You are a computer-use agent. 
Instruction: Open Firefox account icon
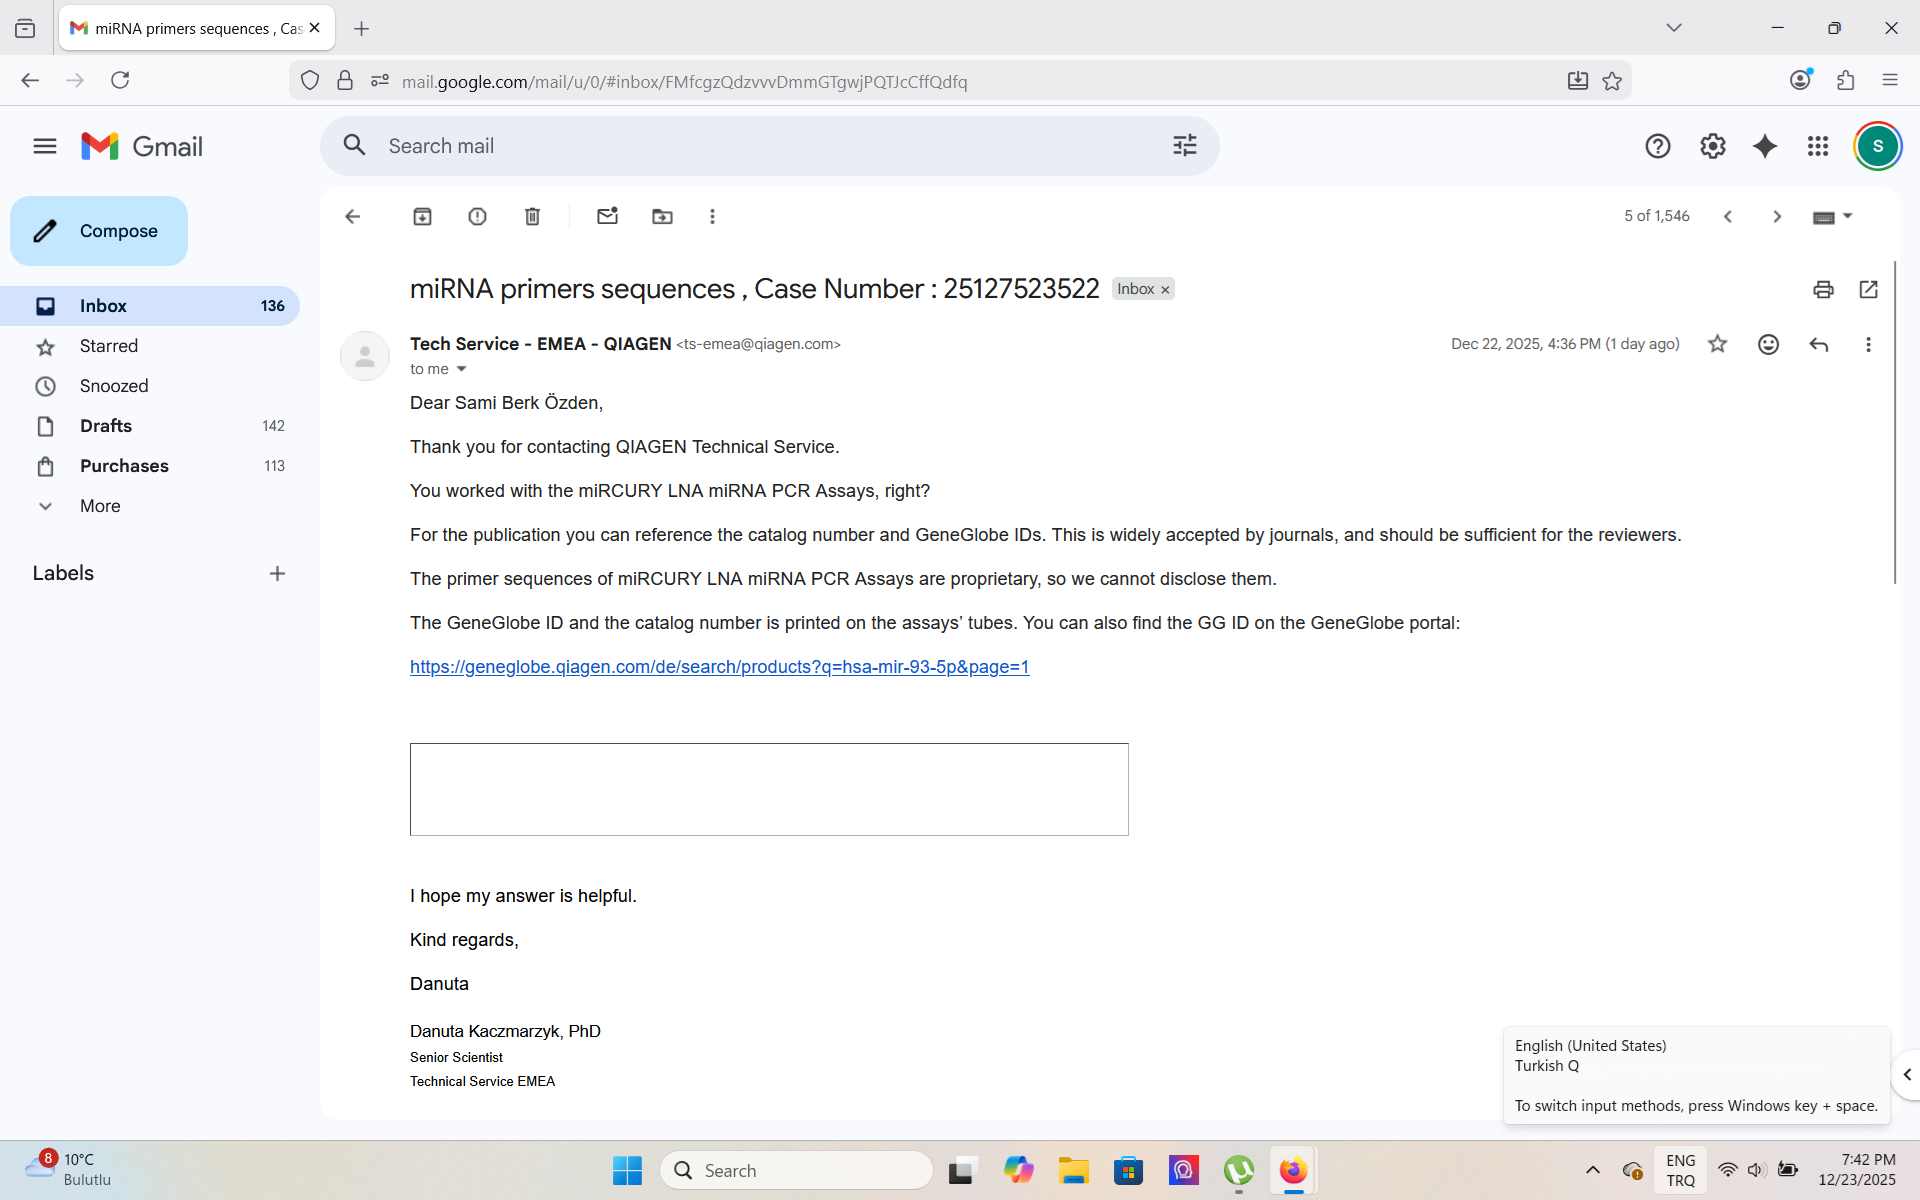[1800, 80]
